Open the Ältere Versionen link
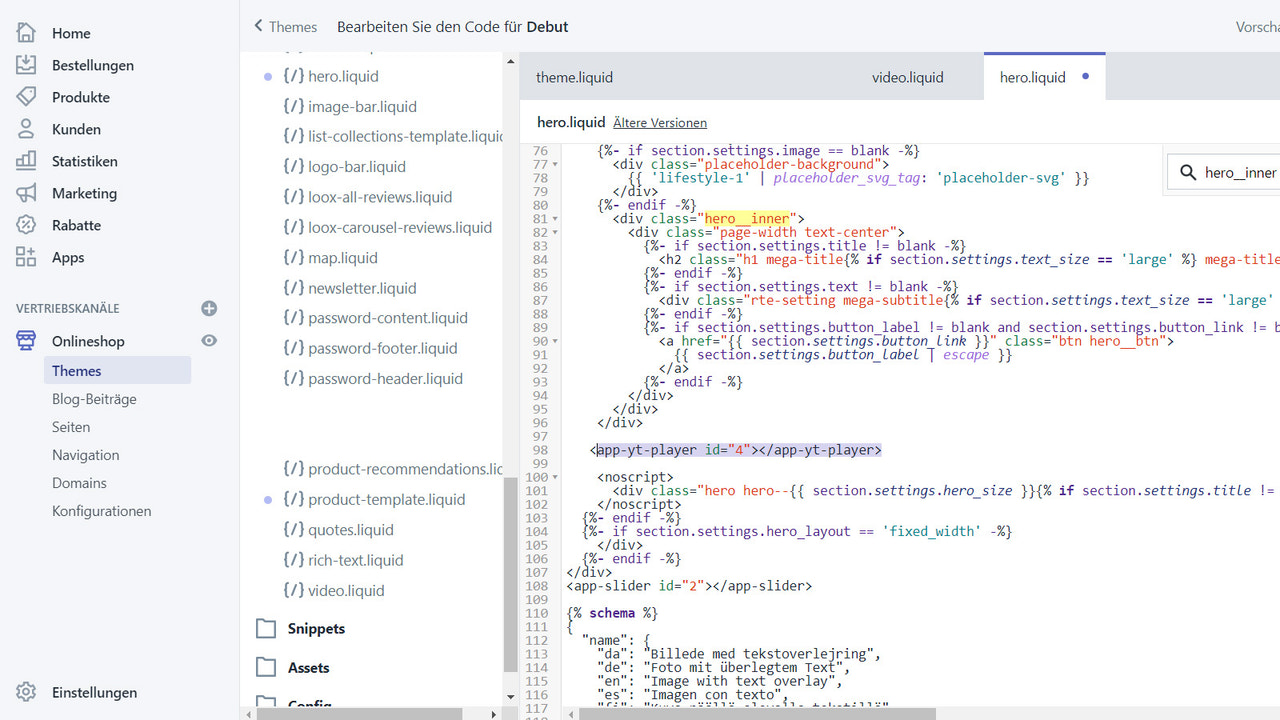The height and width of the screenshot is (720, 1280). (660, 123)
